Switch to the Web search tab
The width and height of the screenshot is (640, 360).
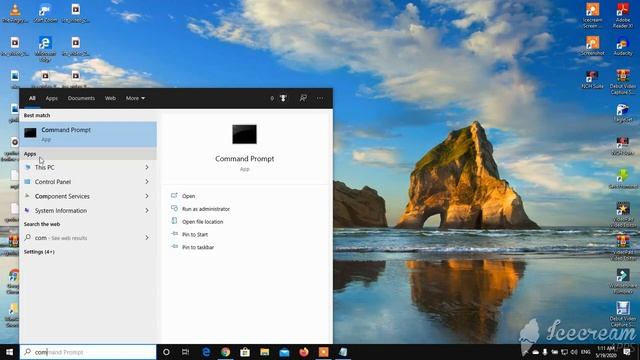(x=110, y=98)
